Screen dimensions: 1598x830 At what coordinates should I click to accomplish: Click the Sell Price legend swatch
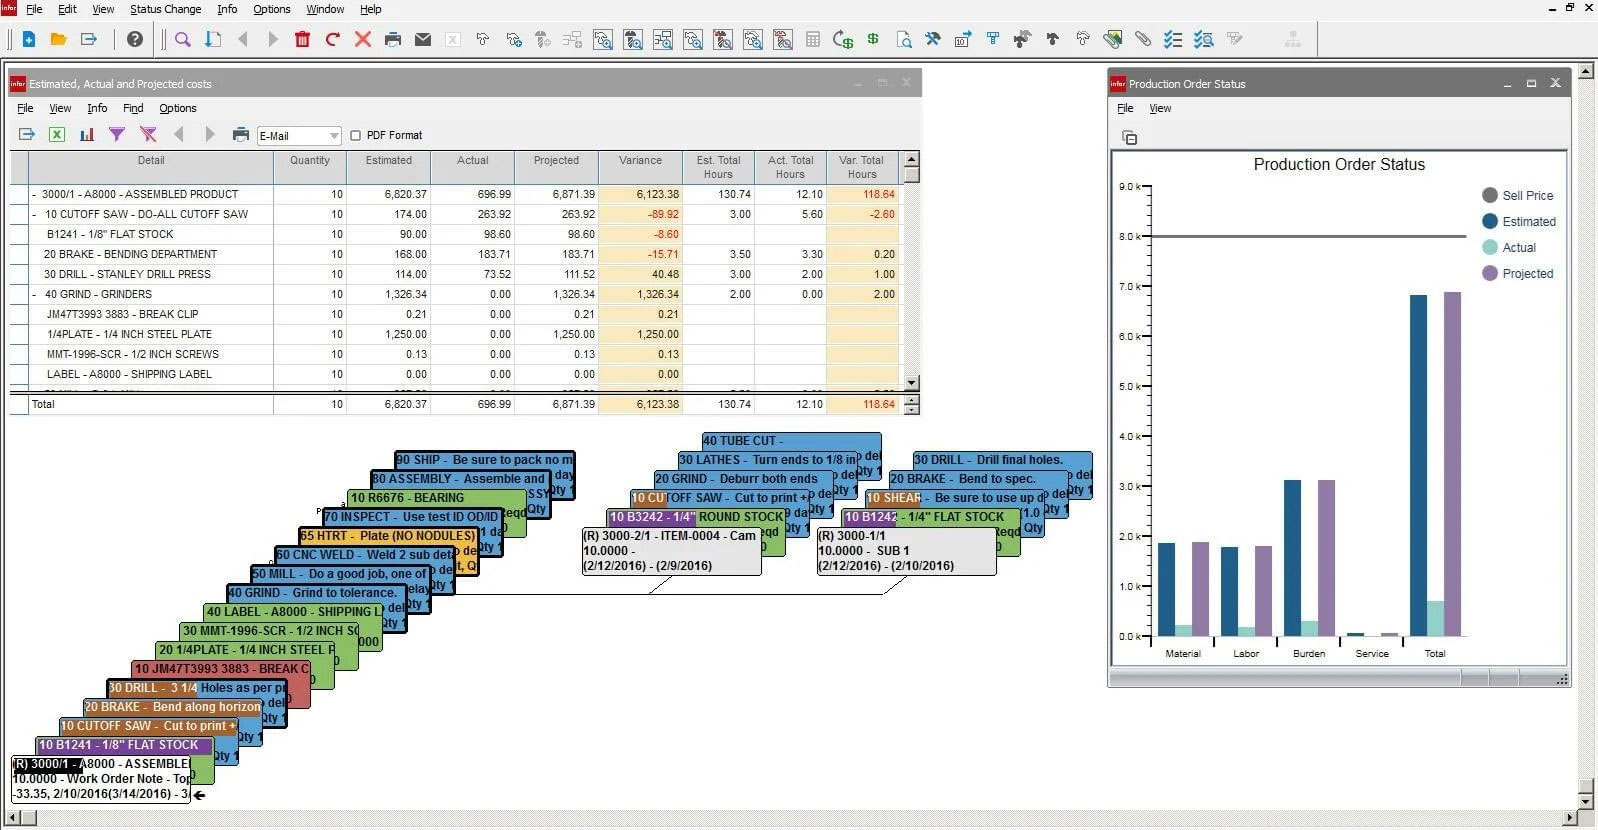click(1490, 195)
